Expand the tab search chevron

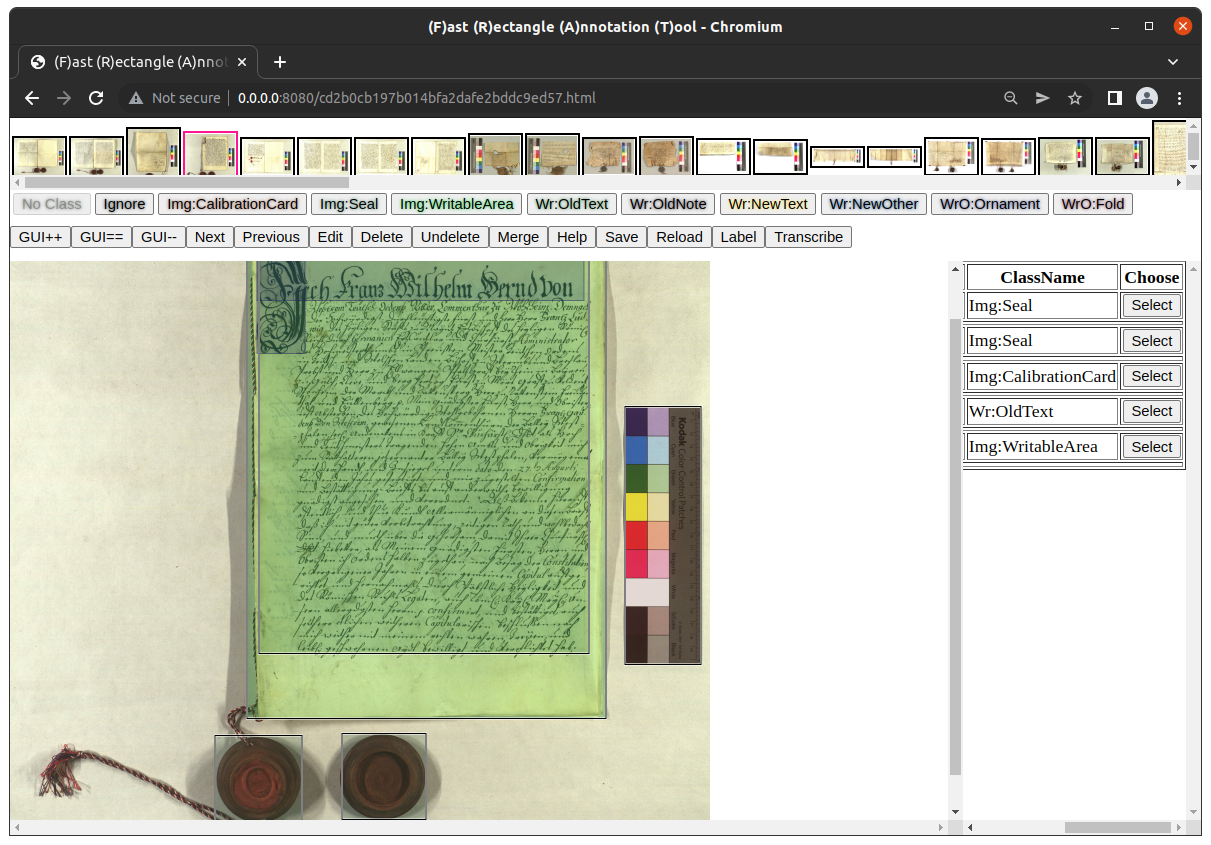[1173, 62]
